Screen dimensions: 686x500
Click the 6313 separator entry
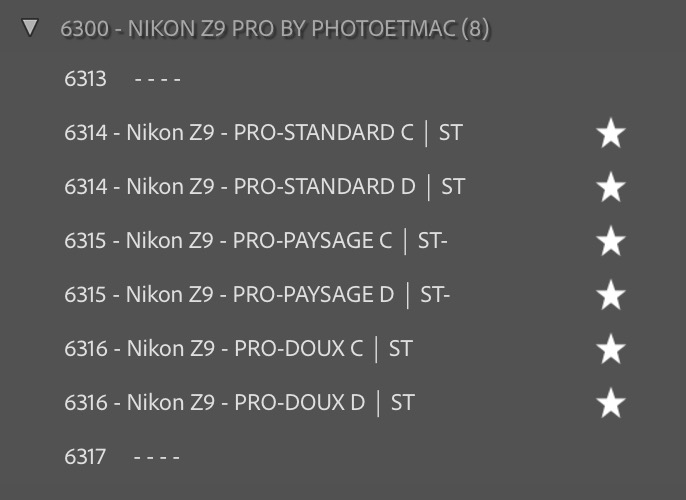click(122, 79)
